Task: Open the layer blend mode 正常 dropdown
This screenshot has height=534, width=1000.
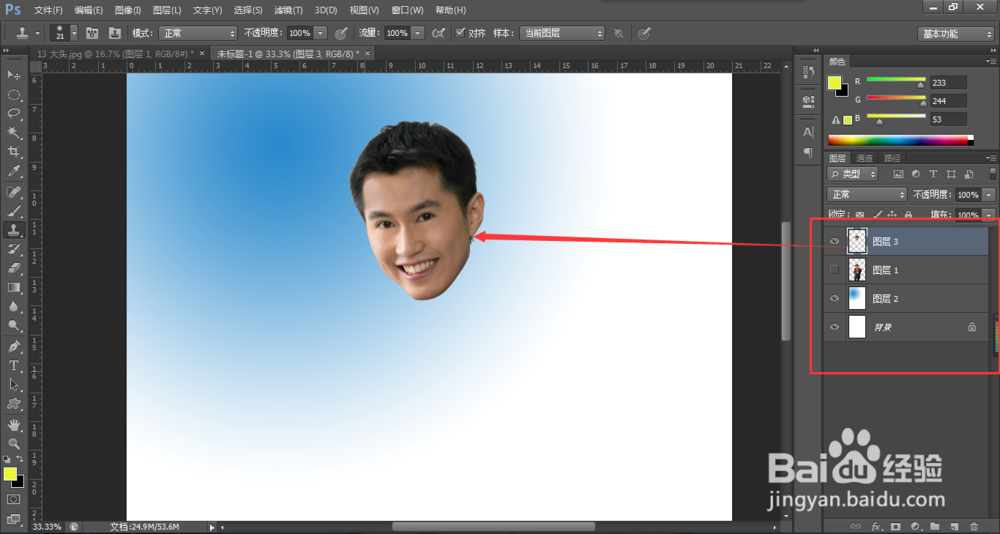Action: [867, 194]
